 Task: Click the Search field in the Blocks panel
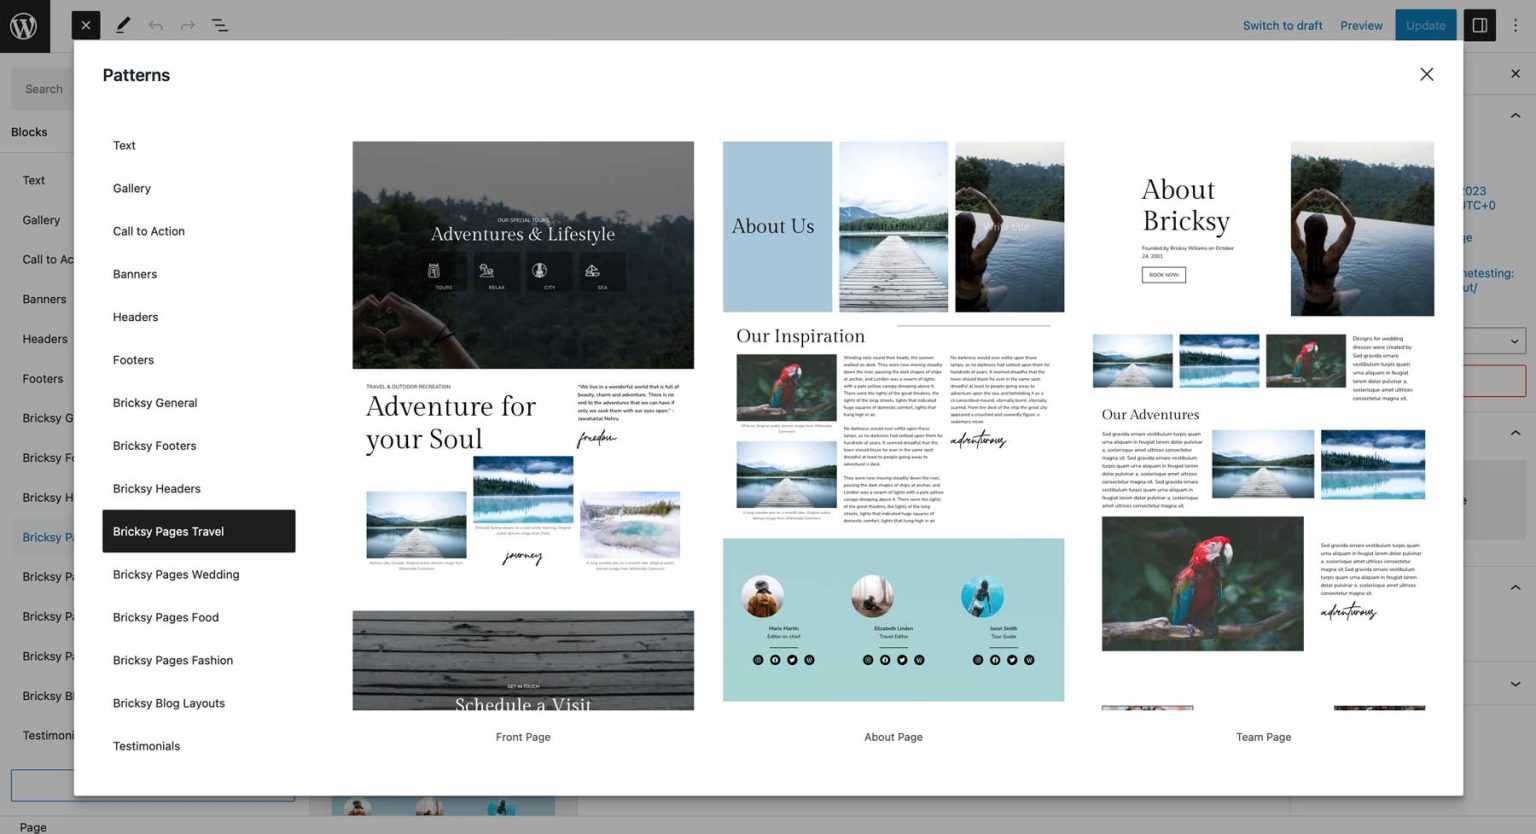(x=43, y=88)
